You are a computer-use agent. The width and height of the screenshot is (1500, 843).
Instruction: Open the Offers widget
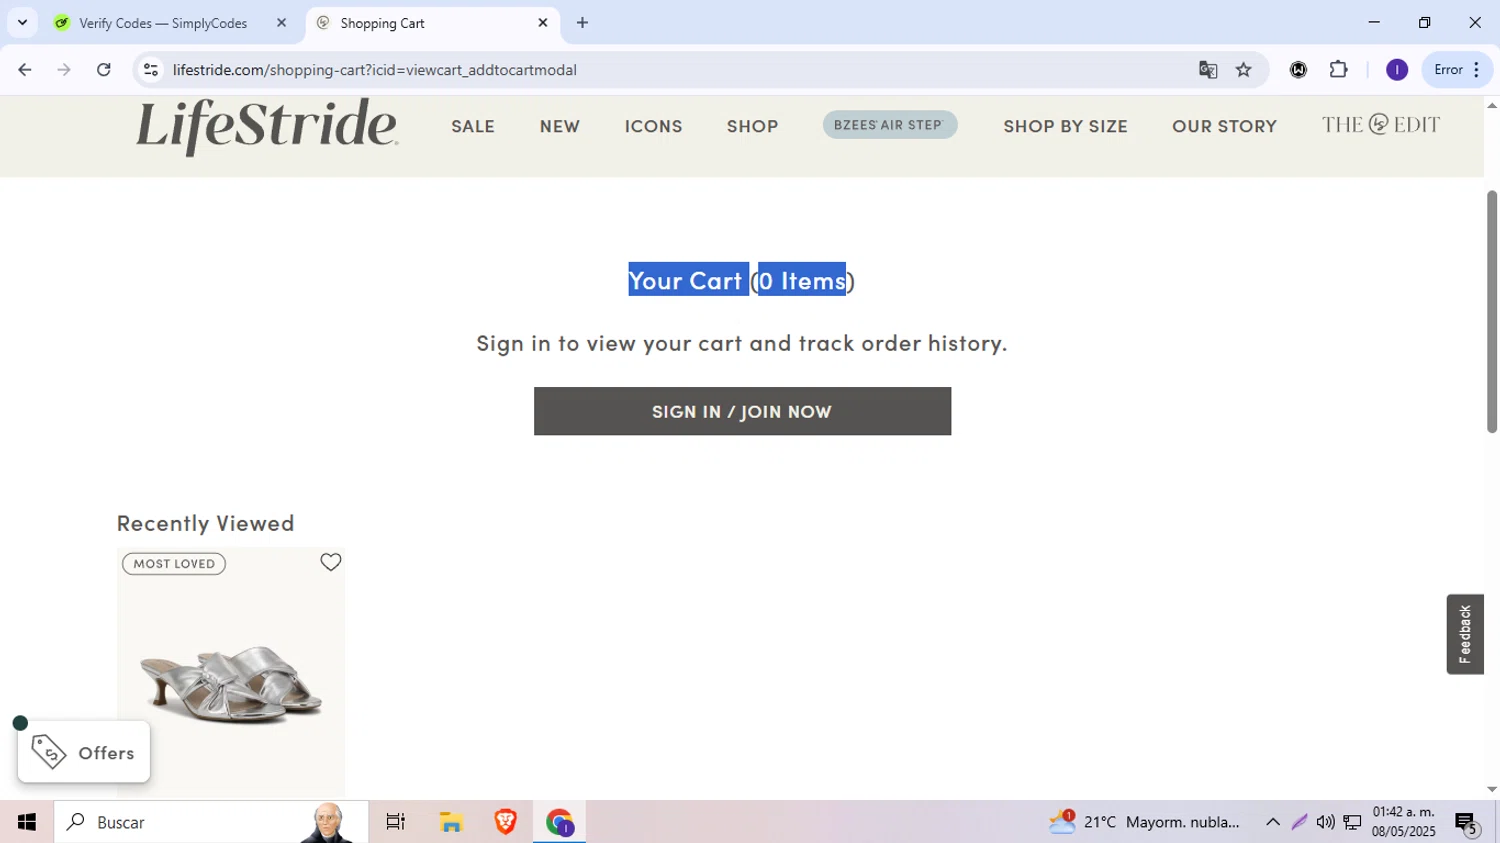84,752
